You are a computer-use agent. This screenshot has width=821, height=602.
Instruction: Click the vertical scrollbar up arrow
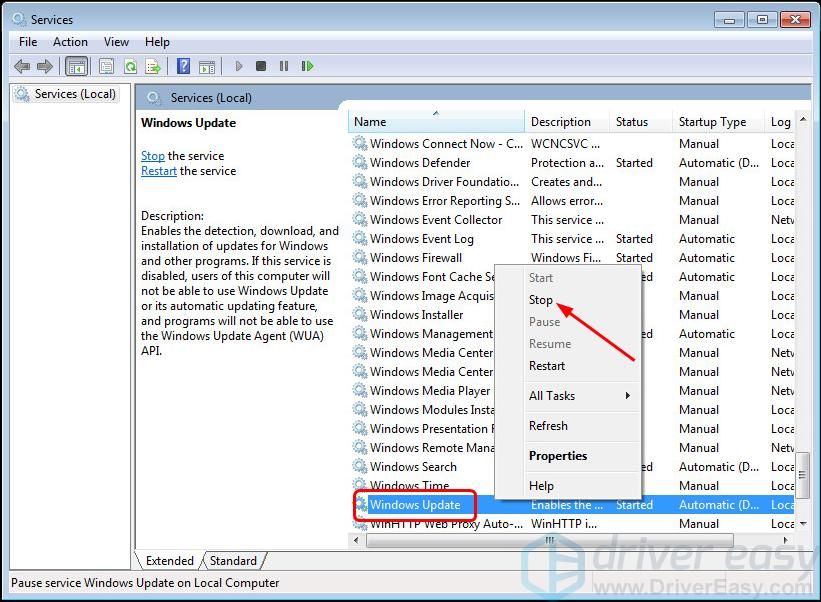coord(803,119)
